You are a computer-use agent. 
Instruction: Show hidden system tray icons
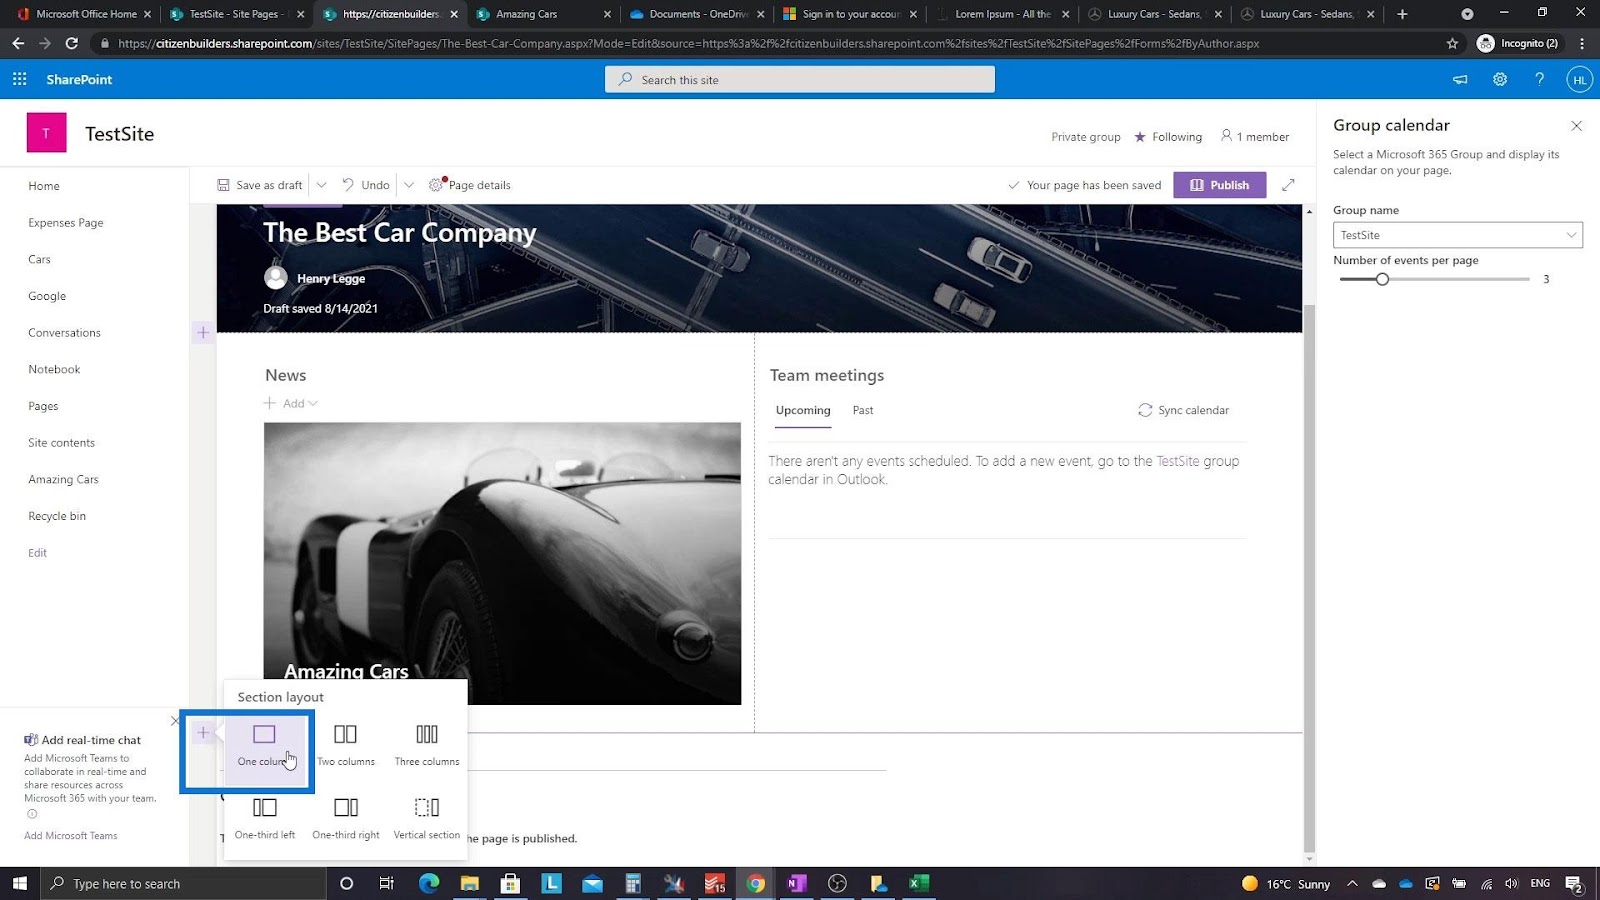pos(1352,883)
